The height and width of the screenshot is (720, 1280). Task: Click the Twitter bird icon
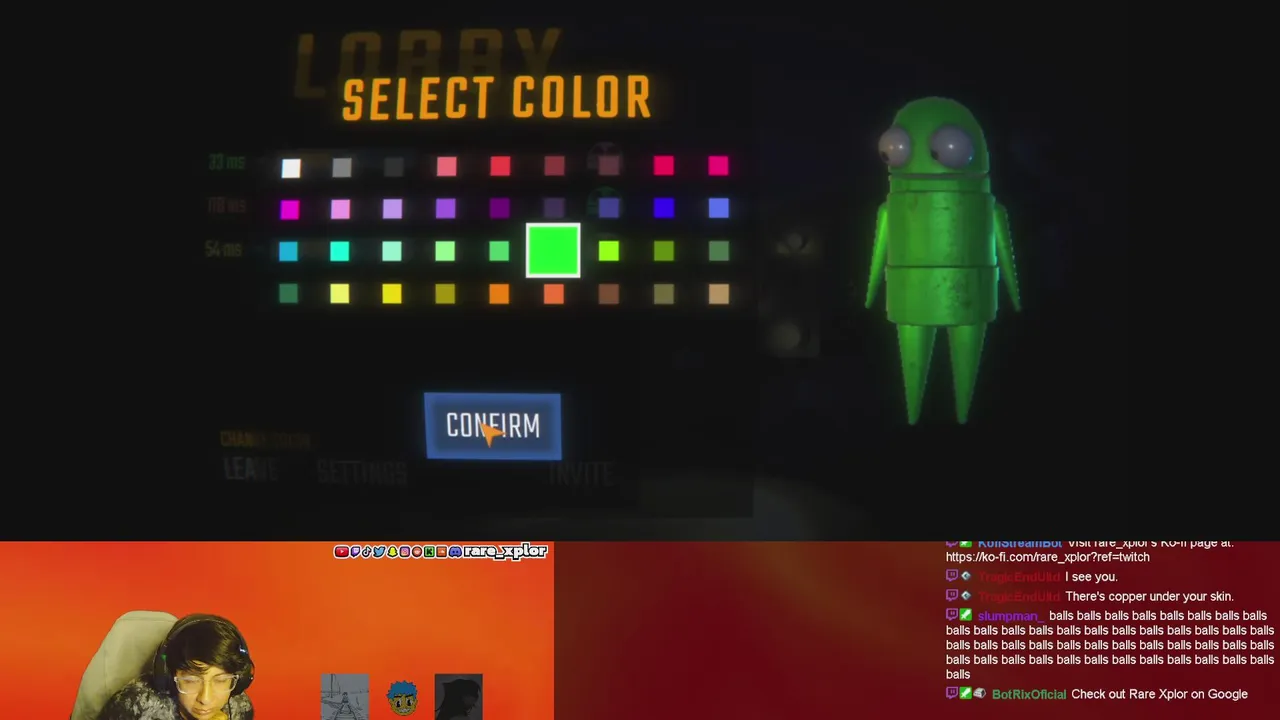(379, 552)
